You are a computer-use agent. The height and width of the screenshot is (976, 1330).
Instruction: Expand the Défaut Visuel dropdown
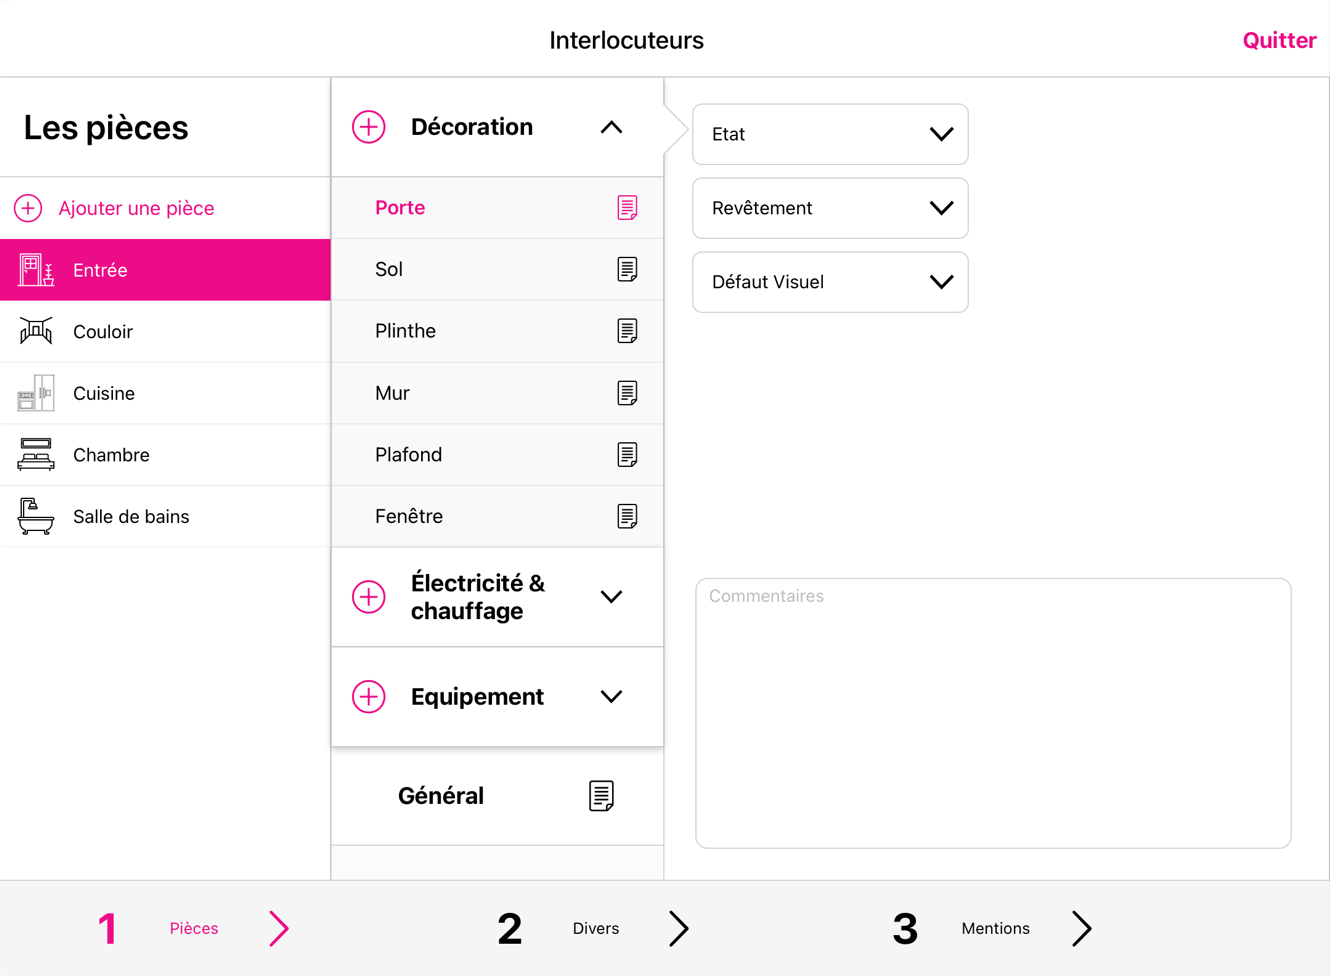[830, 282]
